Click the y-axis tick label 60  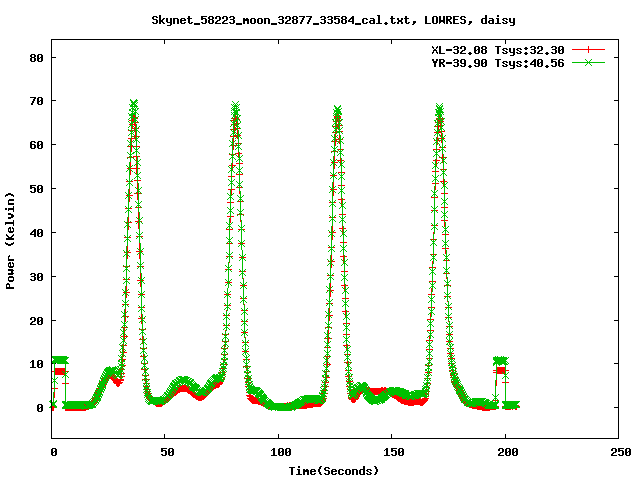[x=36, y=145]
